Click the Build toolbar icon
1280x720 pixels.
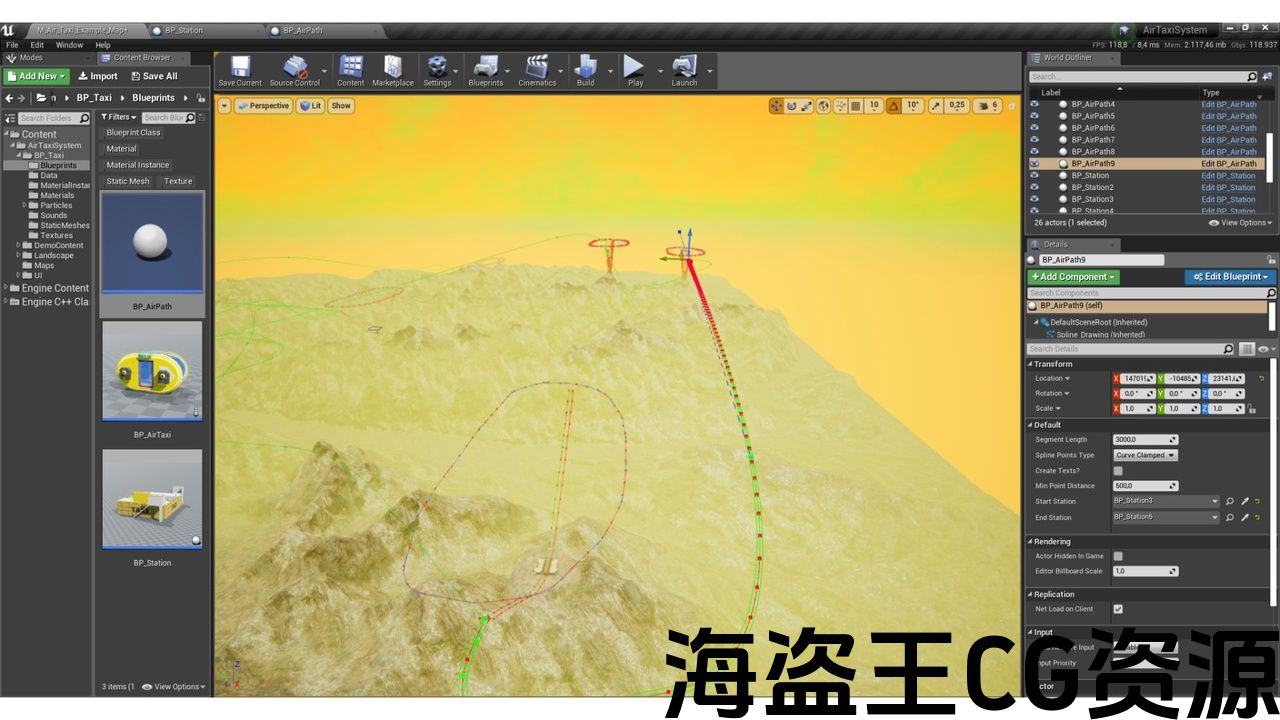(x=585, y=70)
